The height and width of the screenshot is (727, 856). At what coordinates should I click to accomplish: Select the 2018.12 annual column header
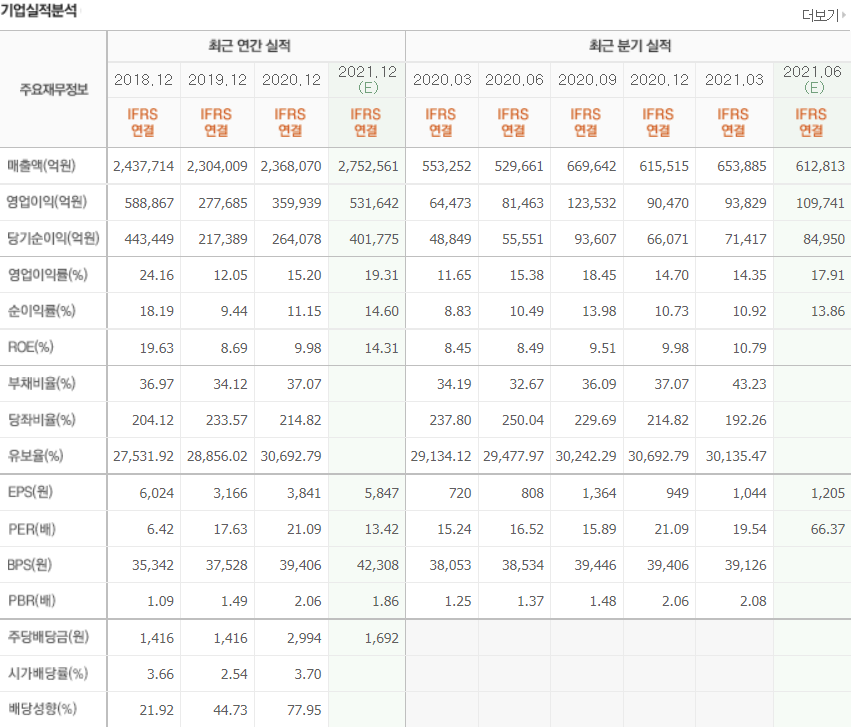click(144, 80)
